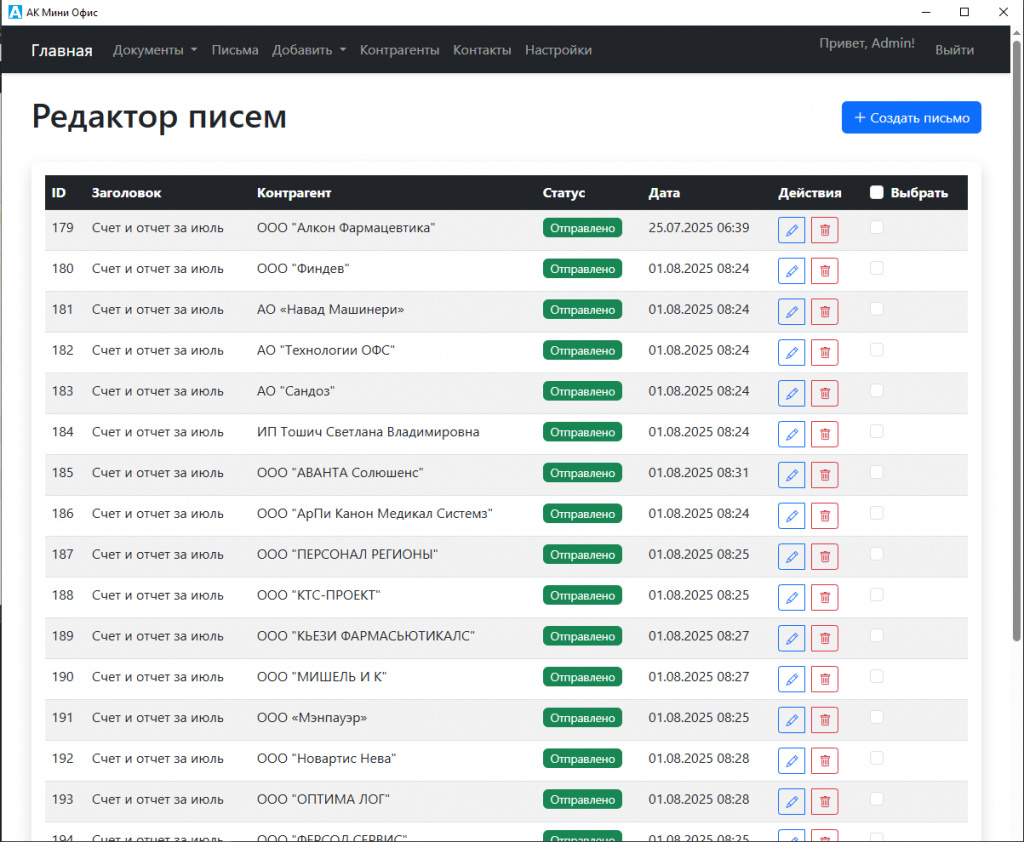The height and width of the screenshot is (842, 1024).
Task: Click the АК Мини Офис app icon
Action: pyautogui.click(x=14, y=12)
